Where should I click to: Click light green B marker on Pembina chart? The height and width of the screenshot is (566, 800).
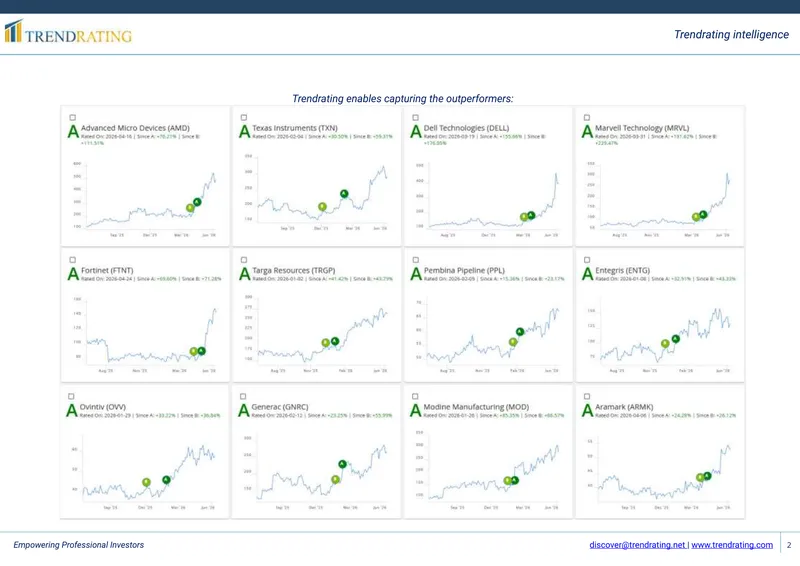[513, 342]
